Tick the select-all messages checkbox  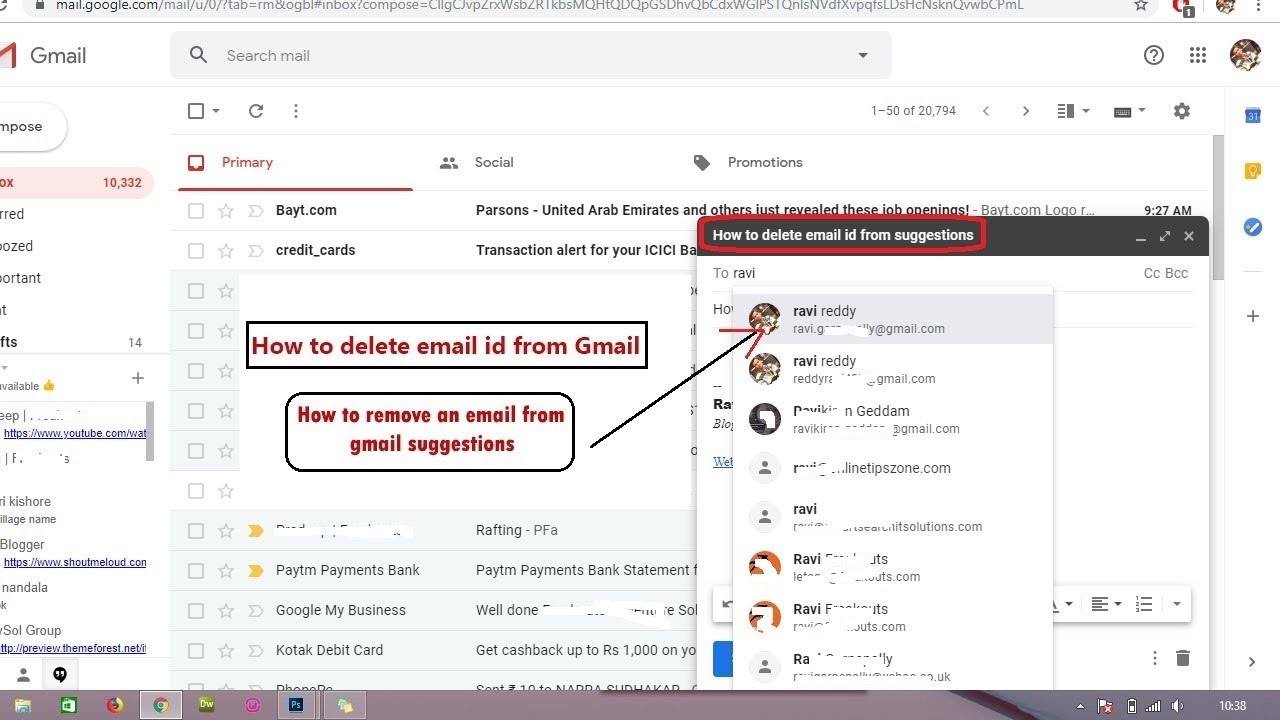click(196, 111)
